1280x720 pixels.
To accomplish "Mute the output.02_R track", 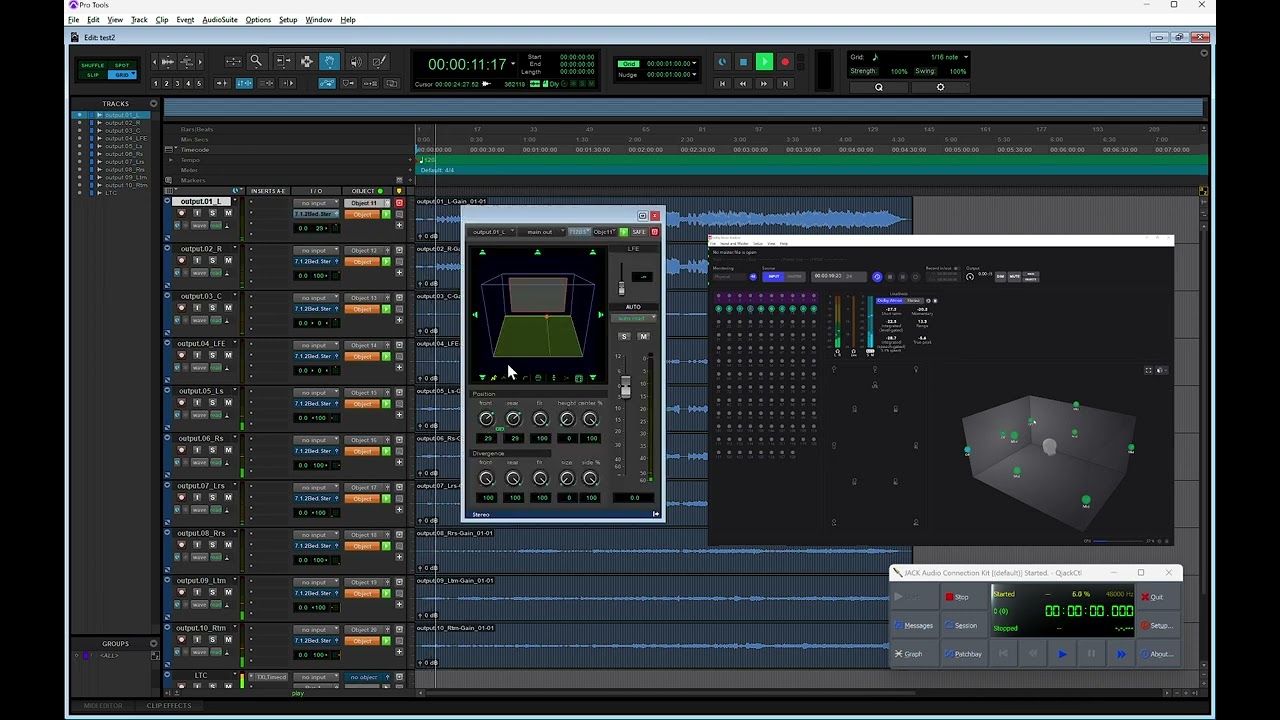I will click(227, 260).
